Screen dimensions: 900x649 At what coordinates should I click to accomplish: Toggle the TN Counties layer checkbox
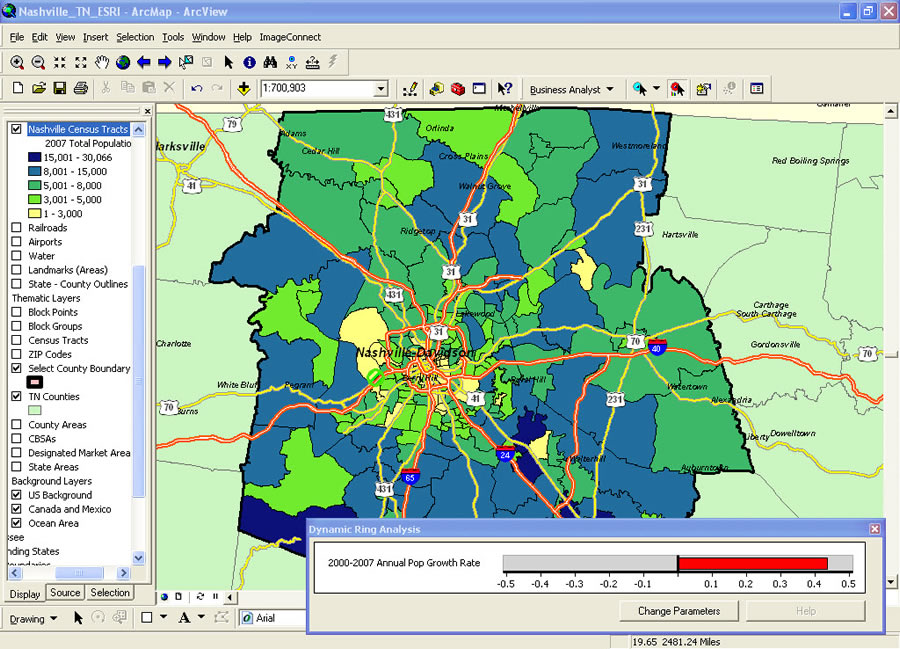[17, 397]
